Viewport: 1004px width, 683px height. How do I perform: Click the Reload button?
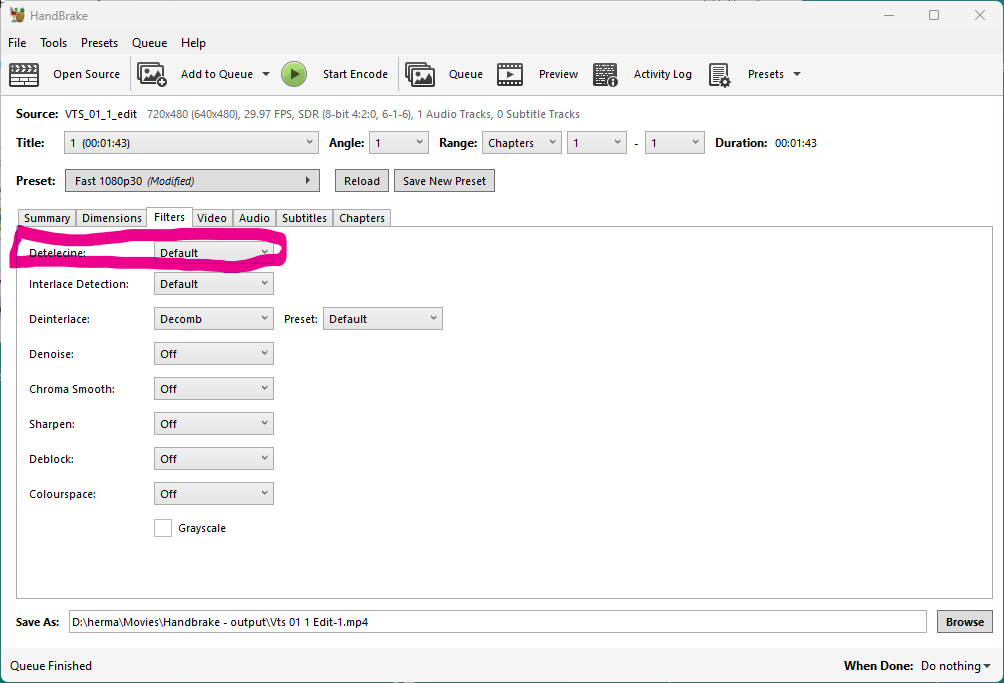[362, 181]
